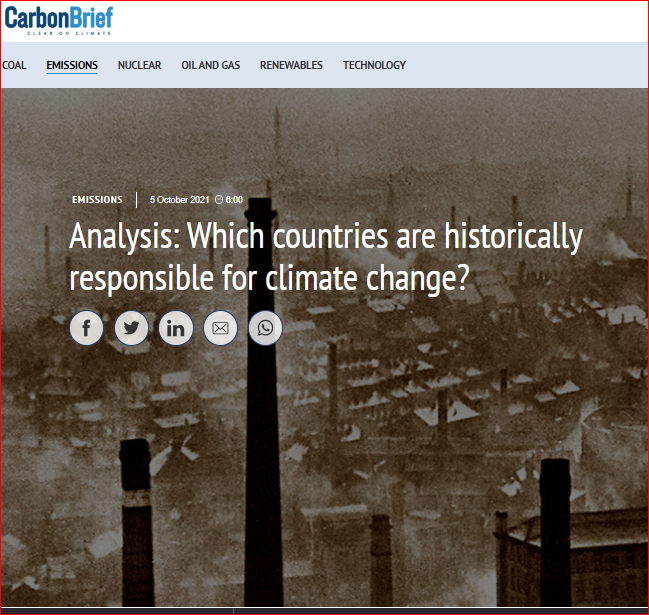Screen dimensions: 649x615
Task: Navigate to Renewables section
Action: (291, 65)
